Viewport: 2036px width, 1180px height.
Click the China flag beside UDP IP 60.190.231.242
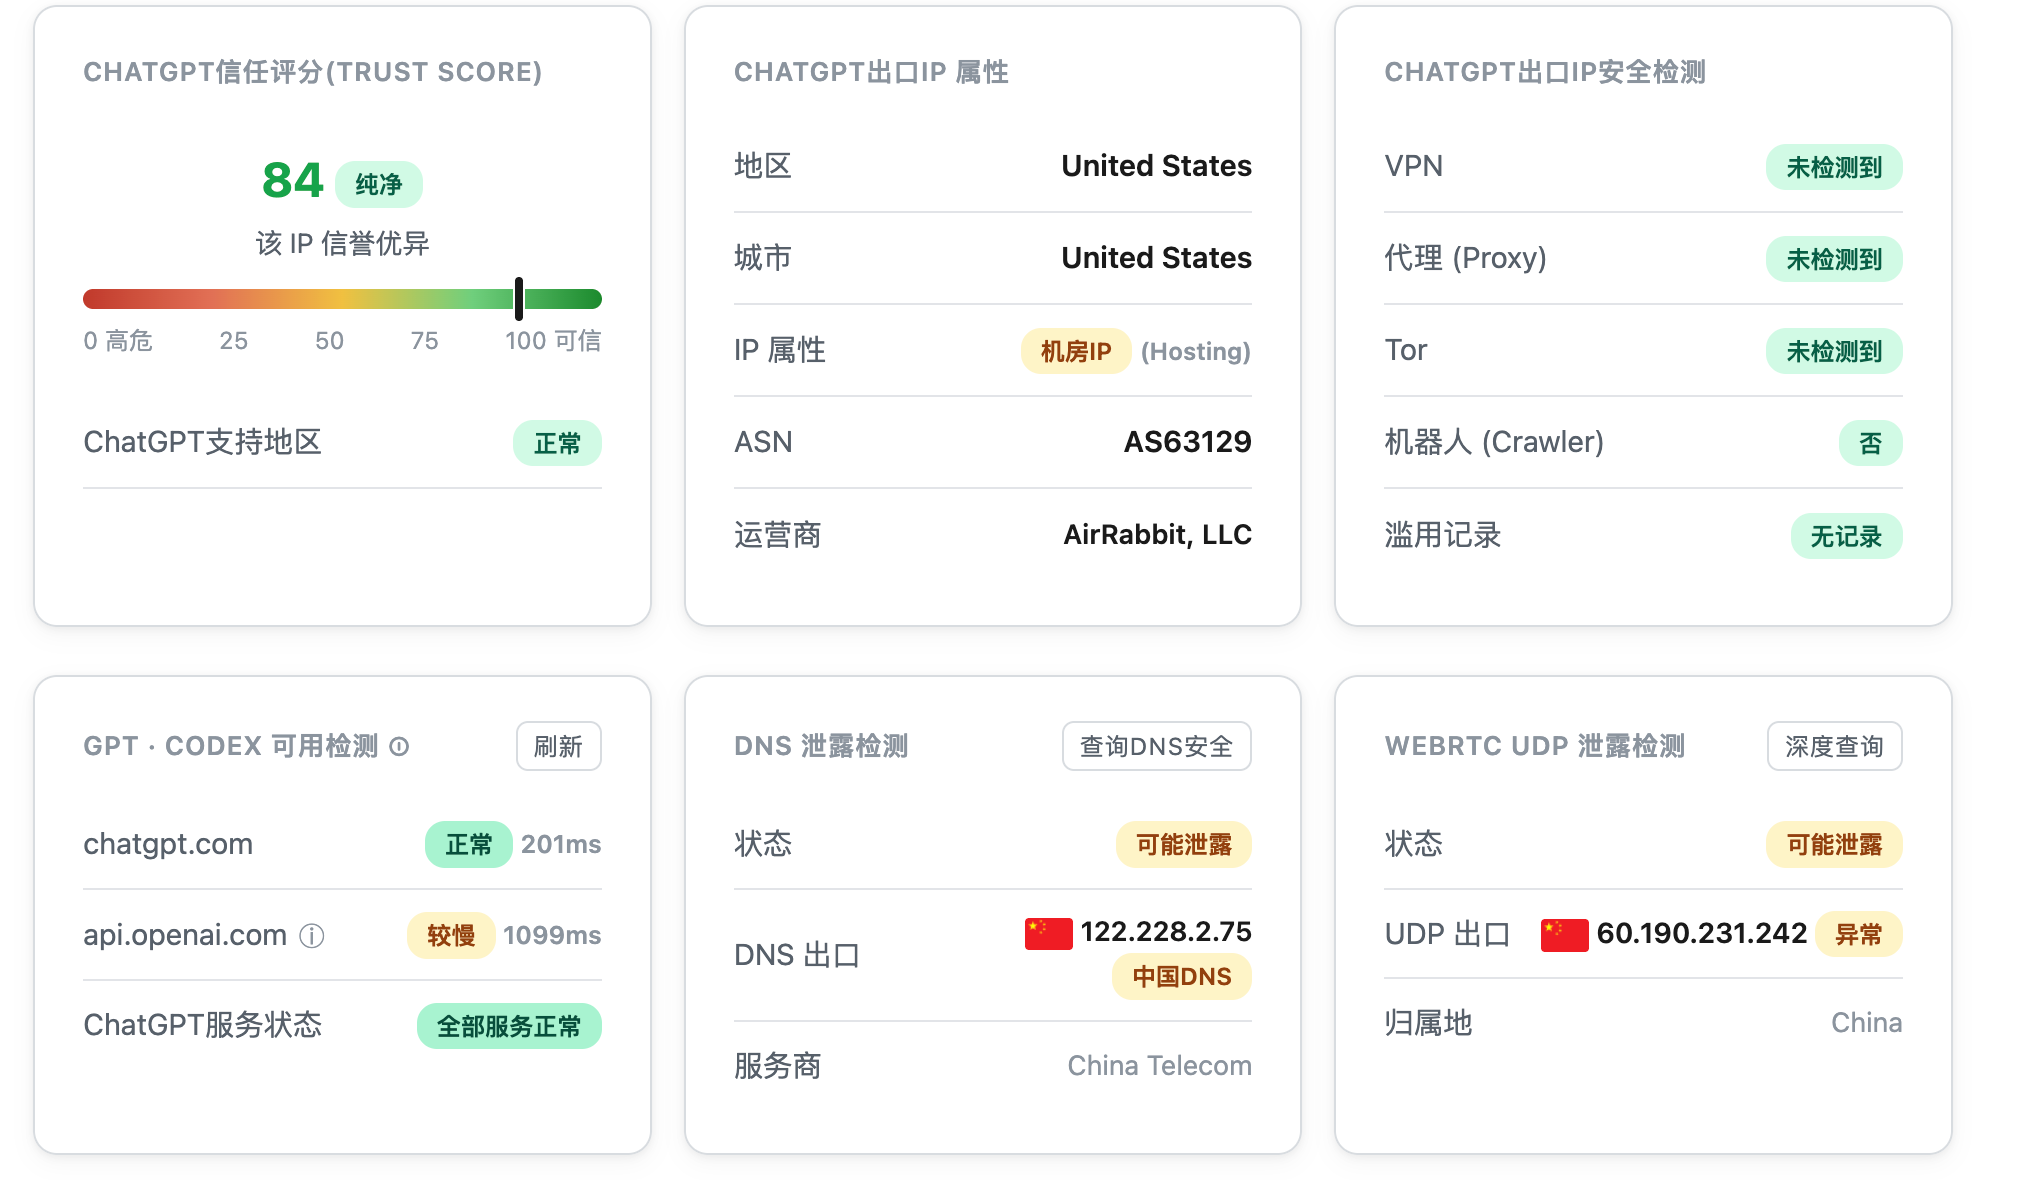pyautogui.click(x=1564, y=935)
